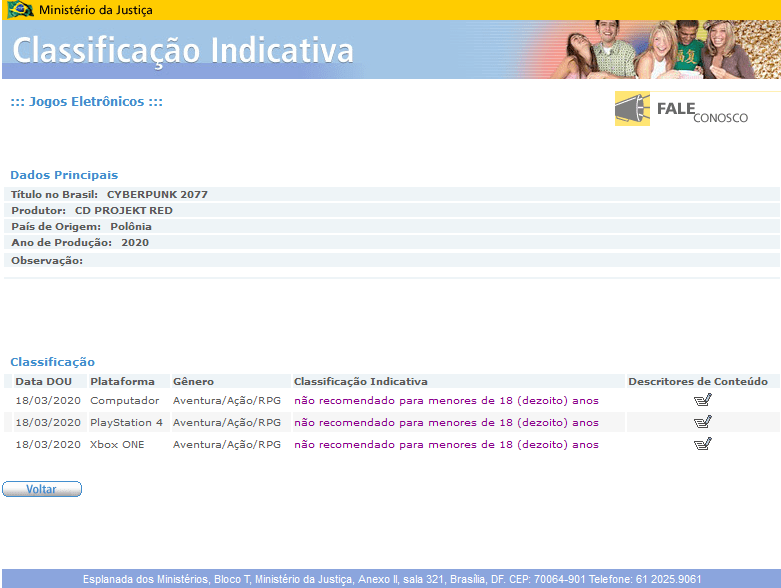The image size is (781, 588).
Task: Select the Descritores de Conteúdo column header
Action: point(698,381)
